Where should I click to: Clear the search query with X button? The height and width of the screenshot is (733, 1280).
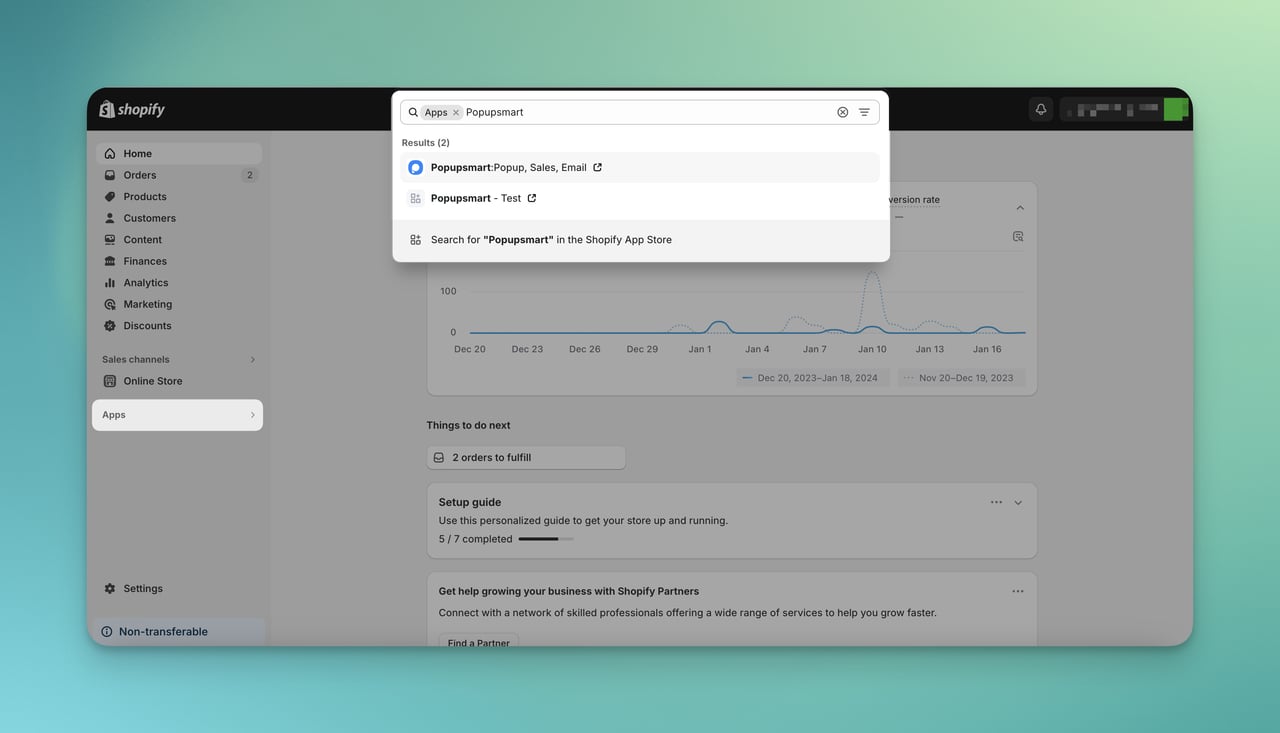click(x=842, y=112)
